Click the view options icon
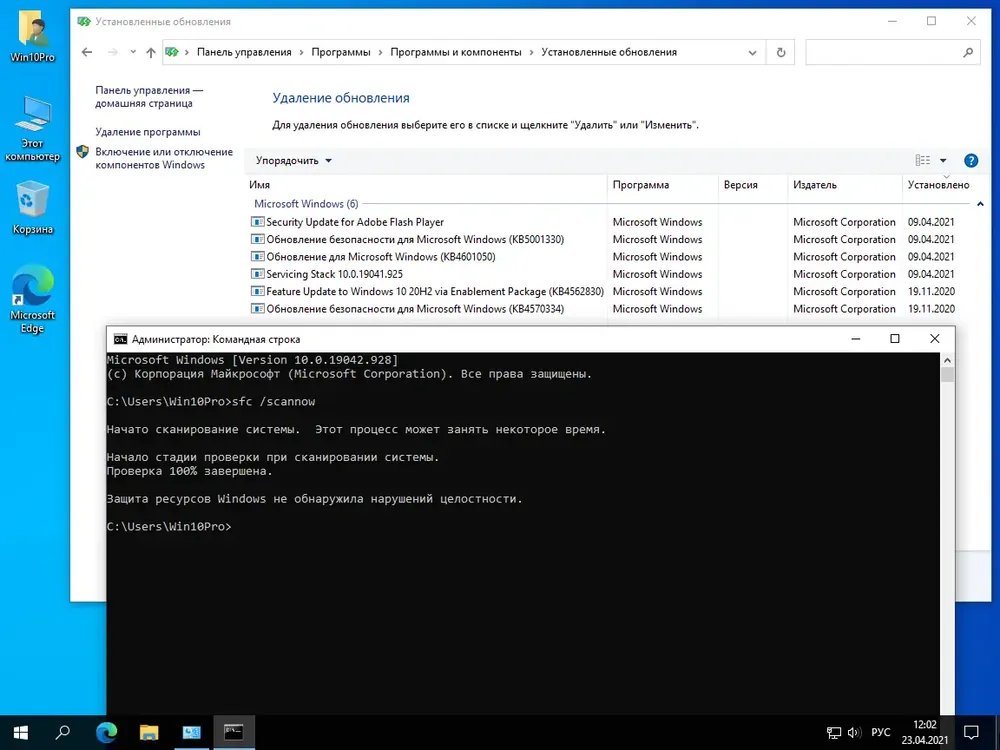The image size is (1000, 750). click(x=923, y=160)
